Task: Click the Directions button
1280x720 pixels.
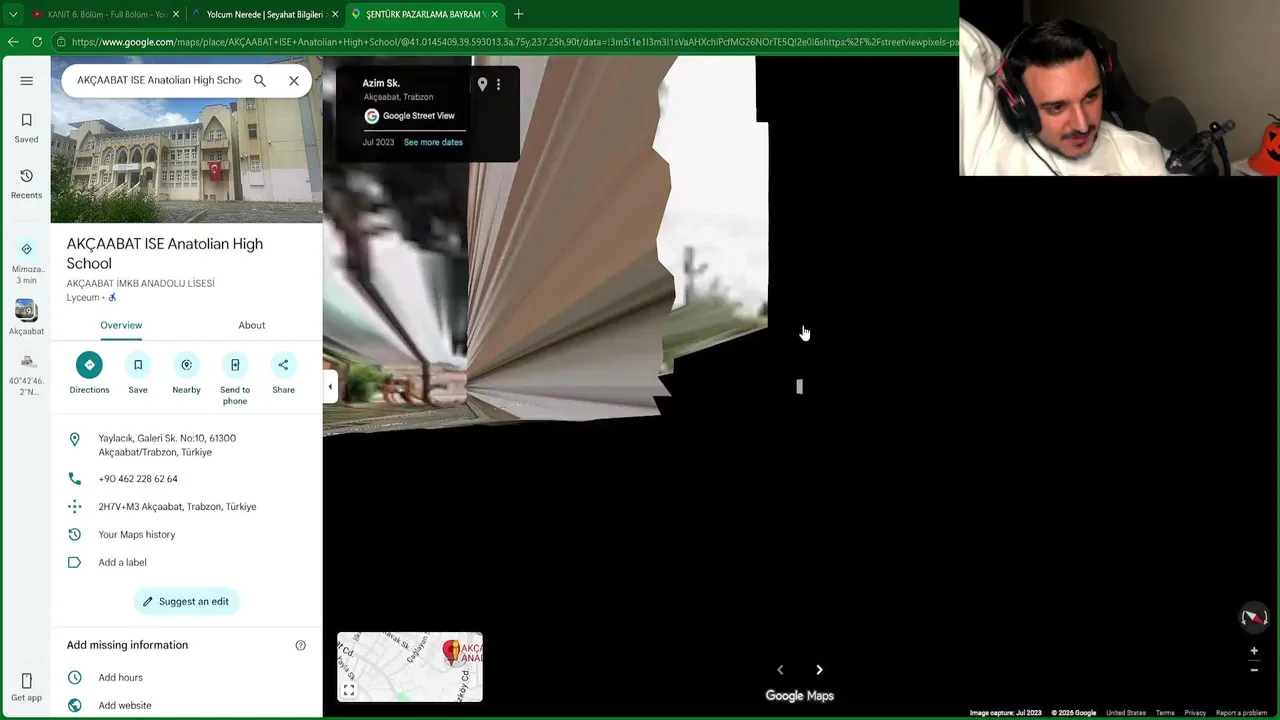Action: pos(89,373)
